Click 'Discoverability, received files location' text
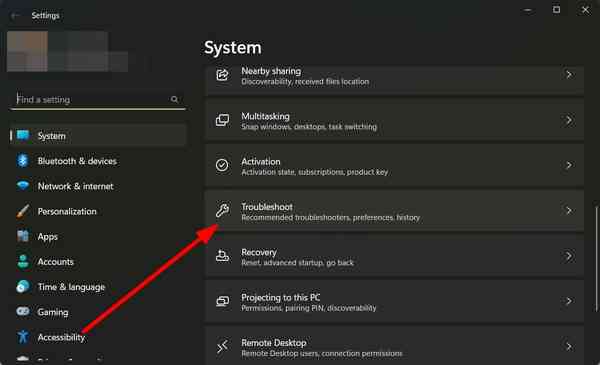 coord(305,82)
